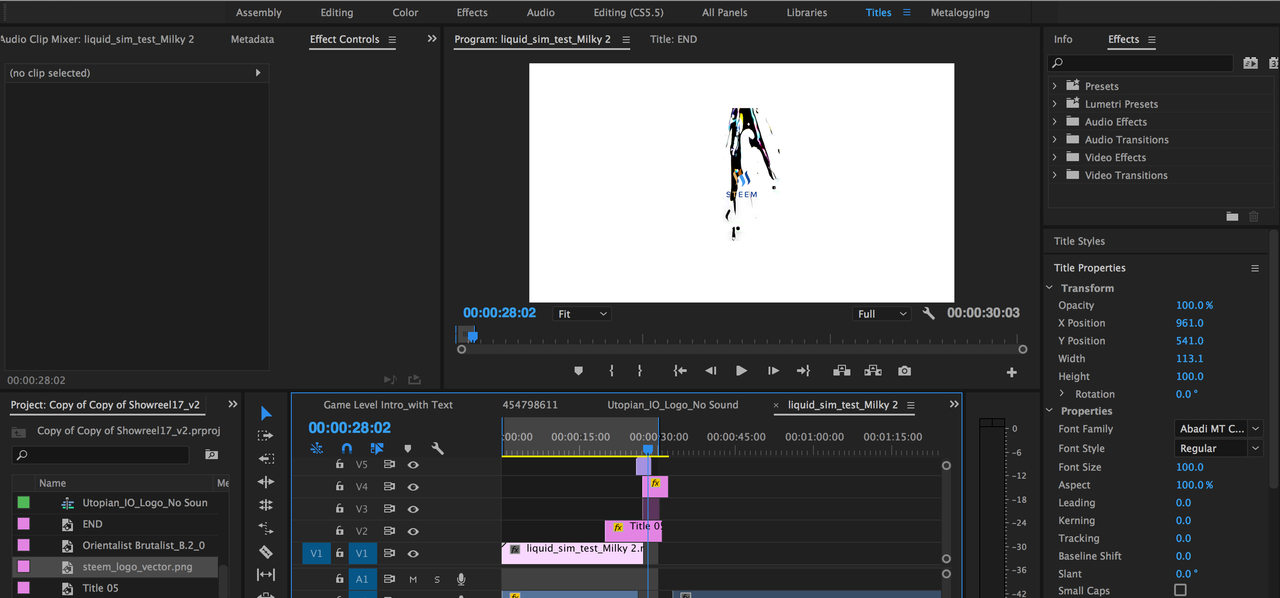1280x598 pixels.
Task: Open the Info panel tab
Action: coord(1063,39)
